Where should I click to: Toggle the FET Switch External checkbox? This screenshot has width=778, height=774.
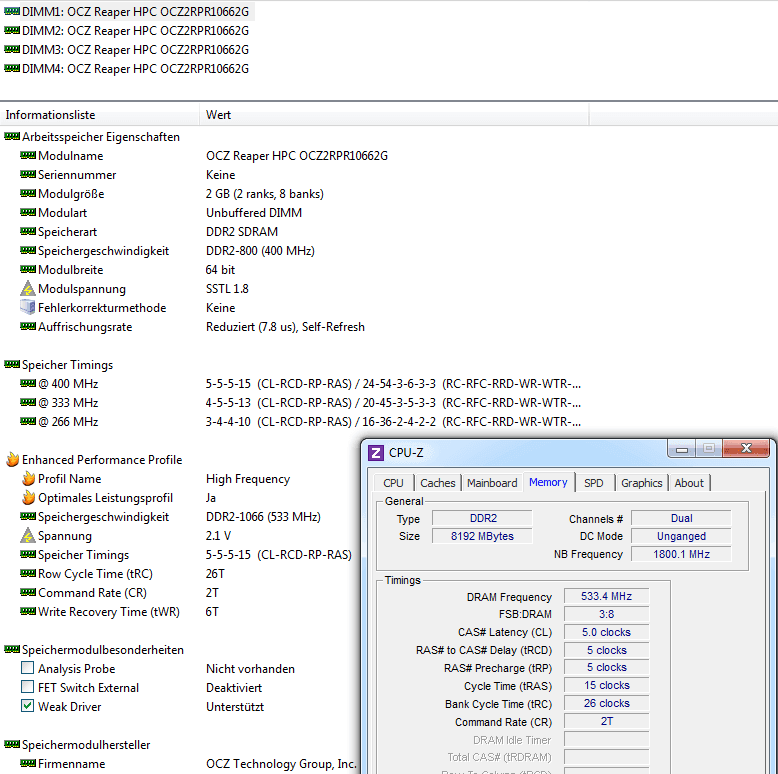28,687
